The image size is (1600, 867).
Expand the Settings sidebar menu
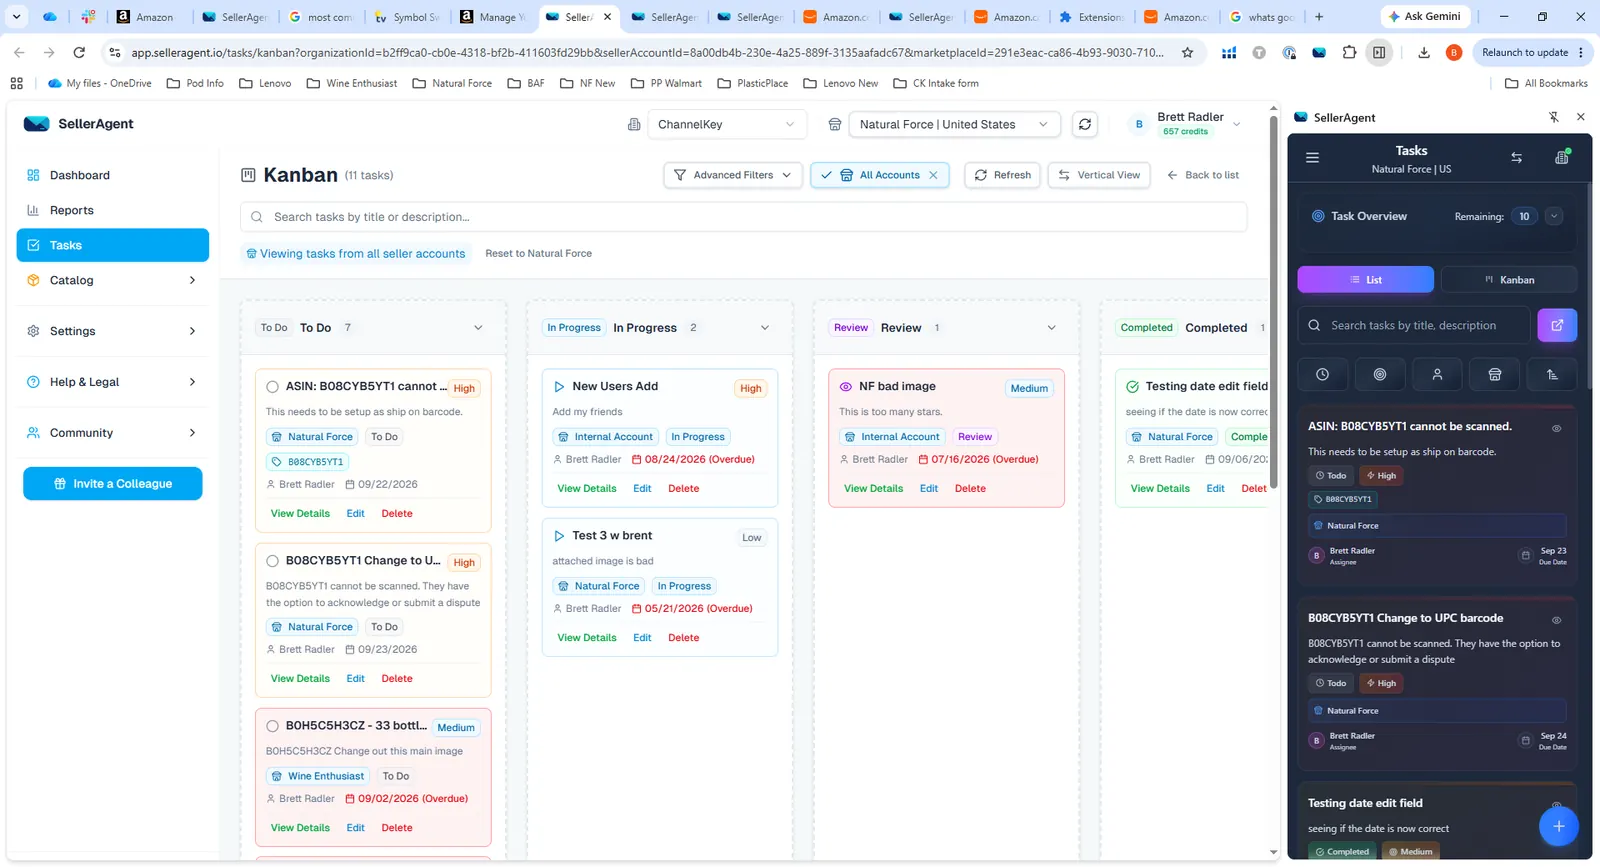[x=113, y=331]
